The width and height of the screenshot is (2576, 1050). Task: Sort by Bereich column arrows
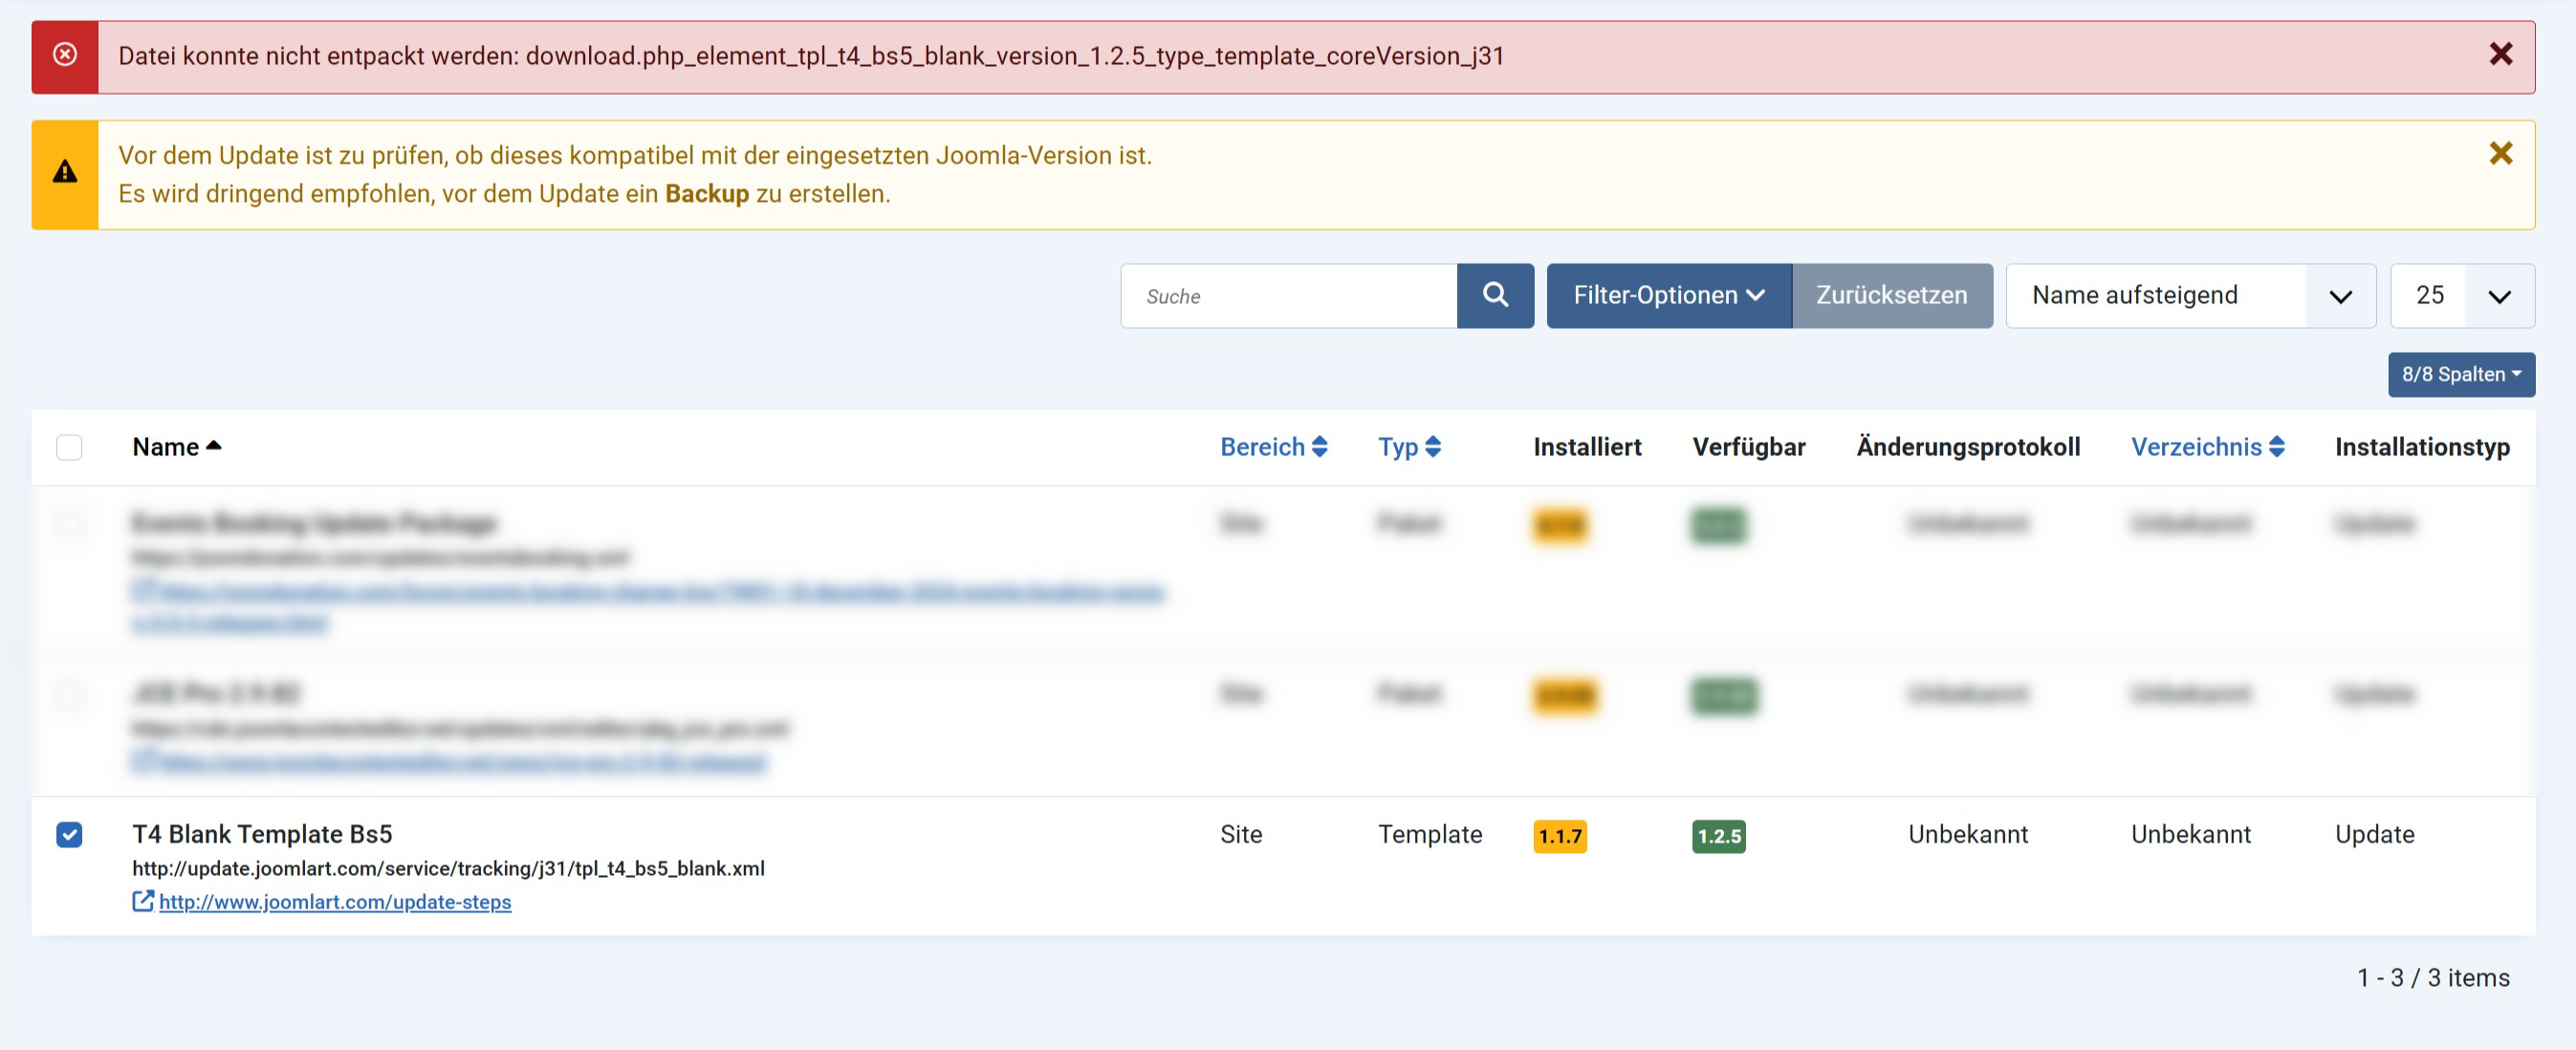tap(1319, 447)
